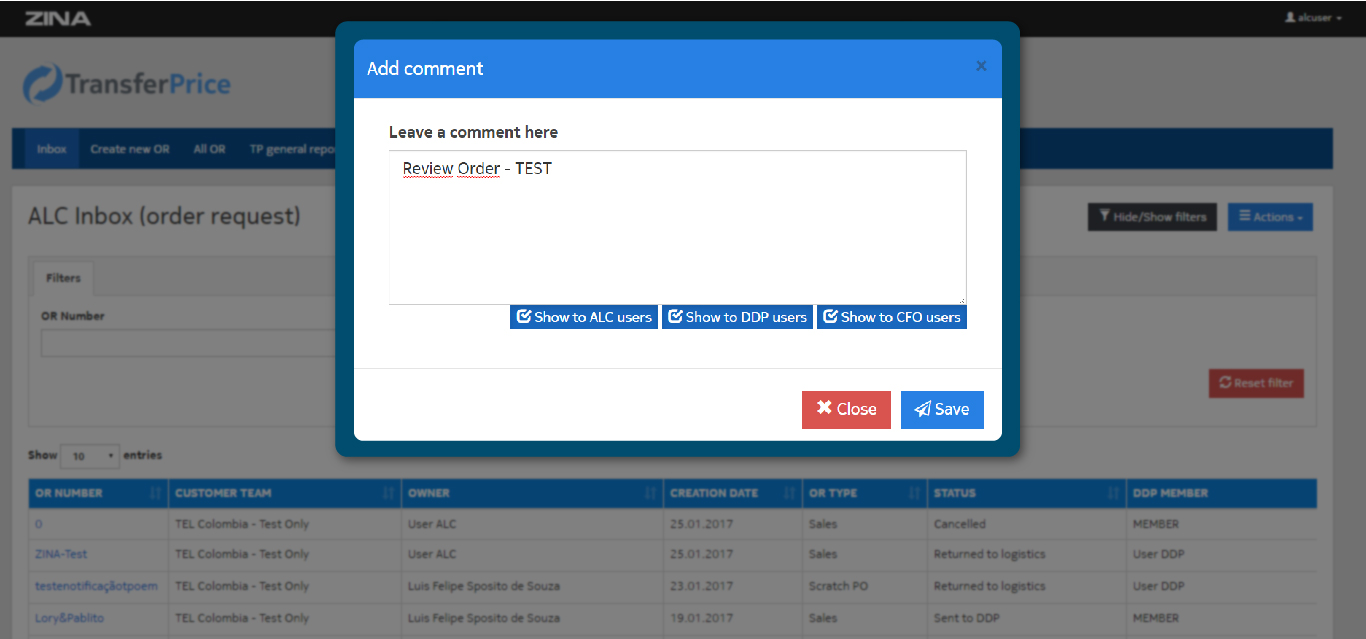Open the ZINA-Test order link
Image resolution: width=1366 pixels, height=639 pixels.
point(61,554)
